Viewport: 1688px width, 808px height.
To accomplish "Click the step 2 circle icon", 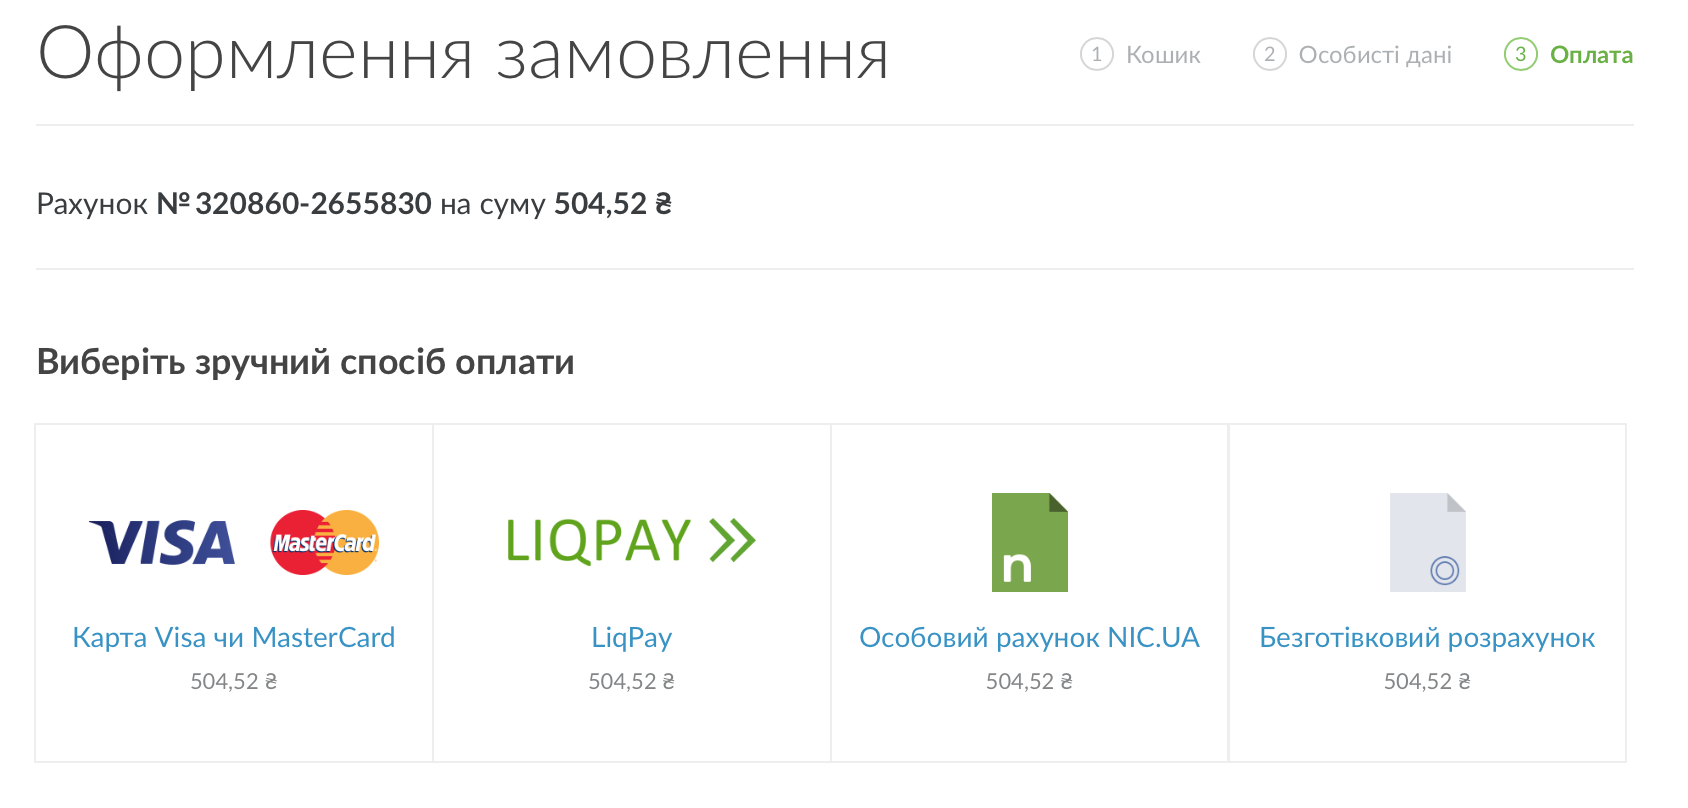I will pyautogui.click(x=1269, y=54).
